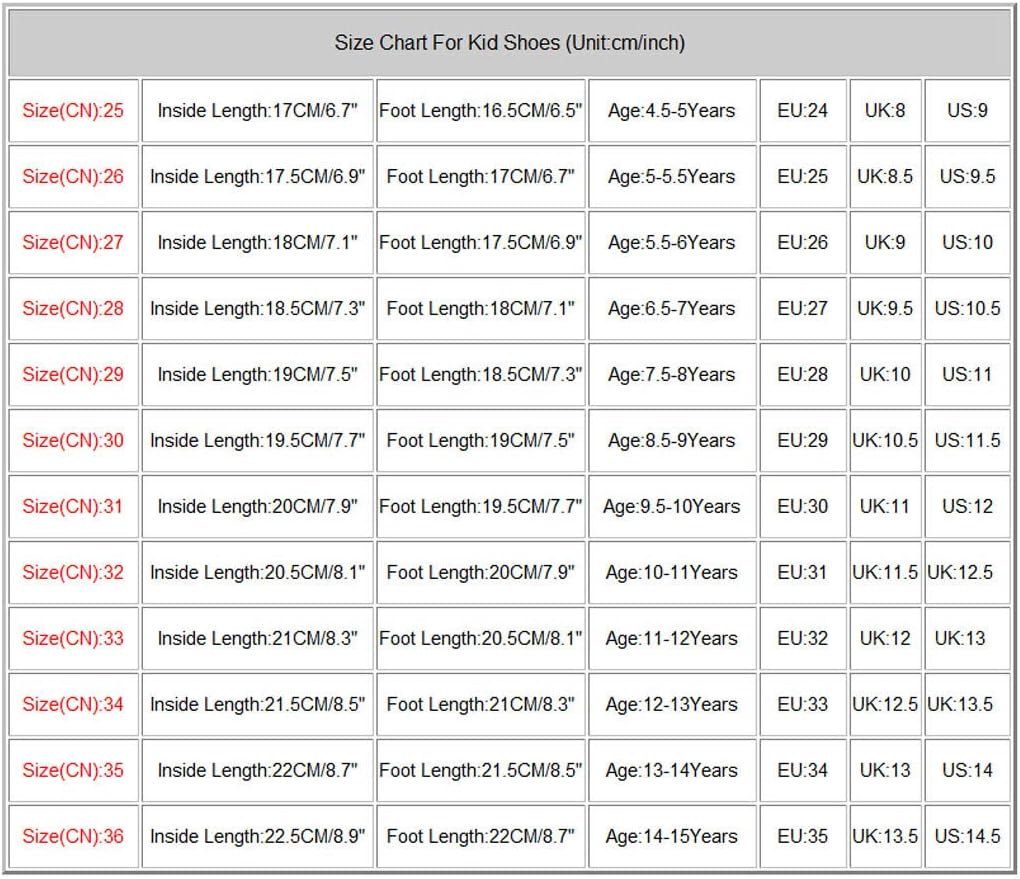The height and width of the screenshot is (879, 1020).
Task: Click the Inside Length:17CM/6.7" cell
Action: [257, 110]
